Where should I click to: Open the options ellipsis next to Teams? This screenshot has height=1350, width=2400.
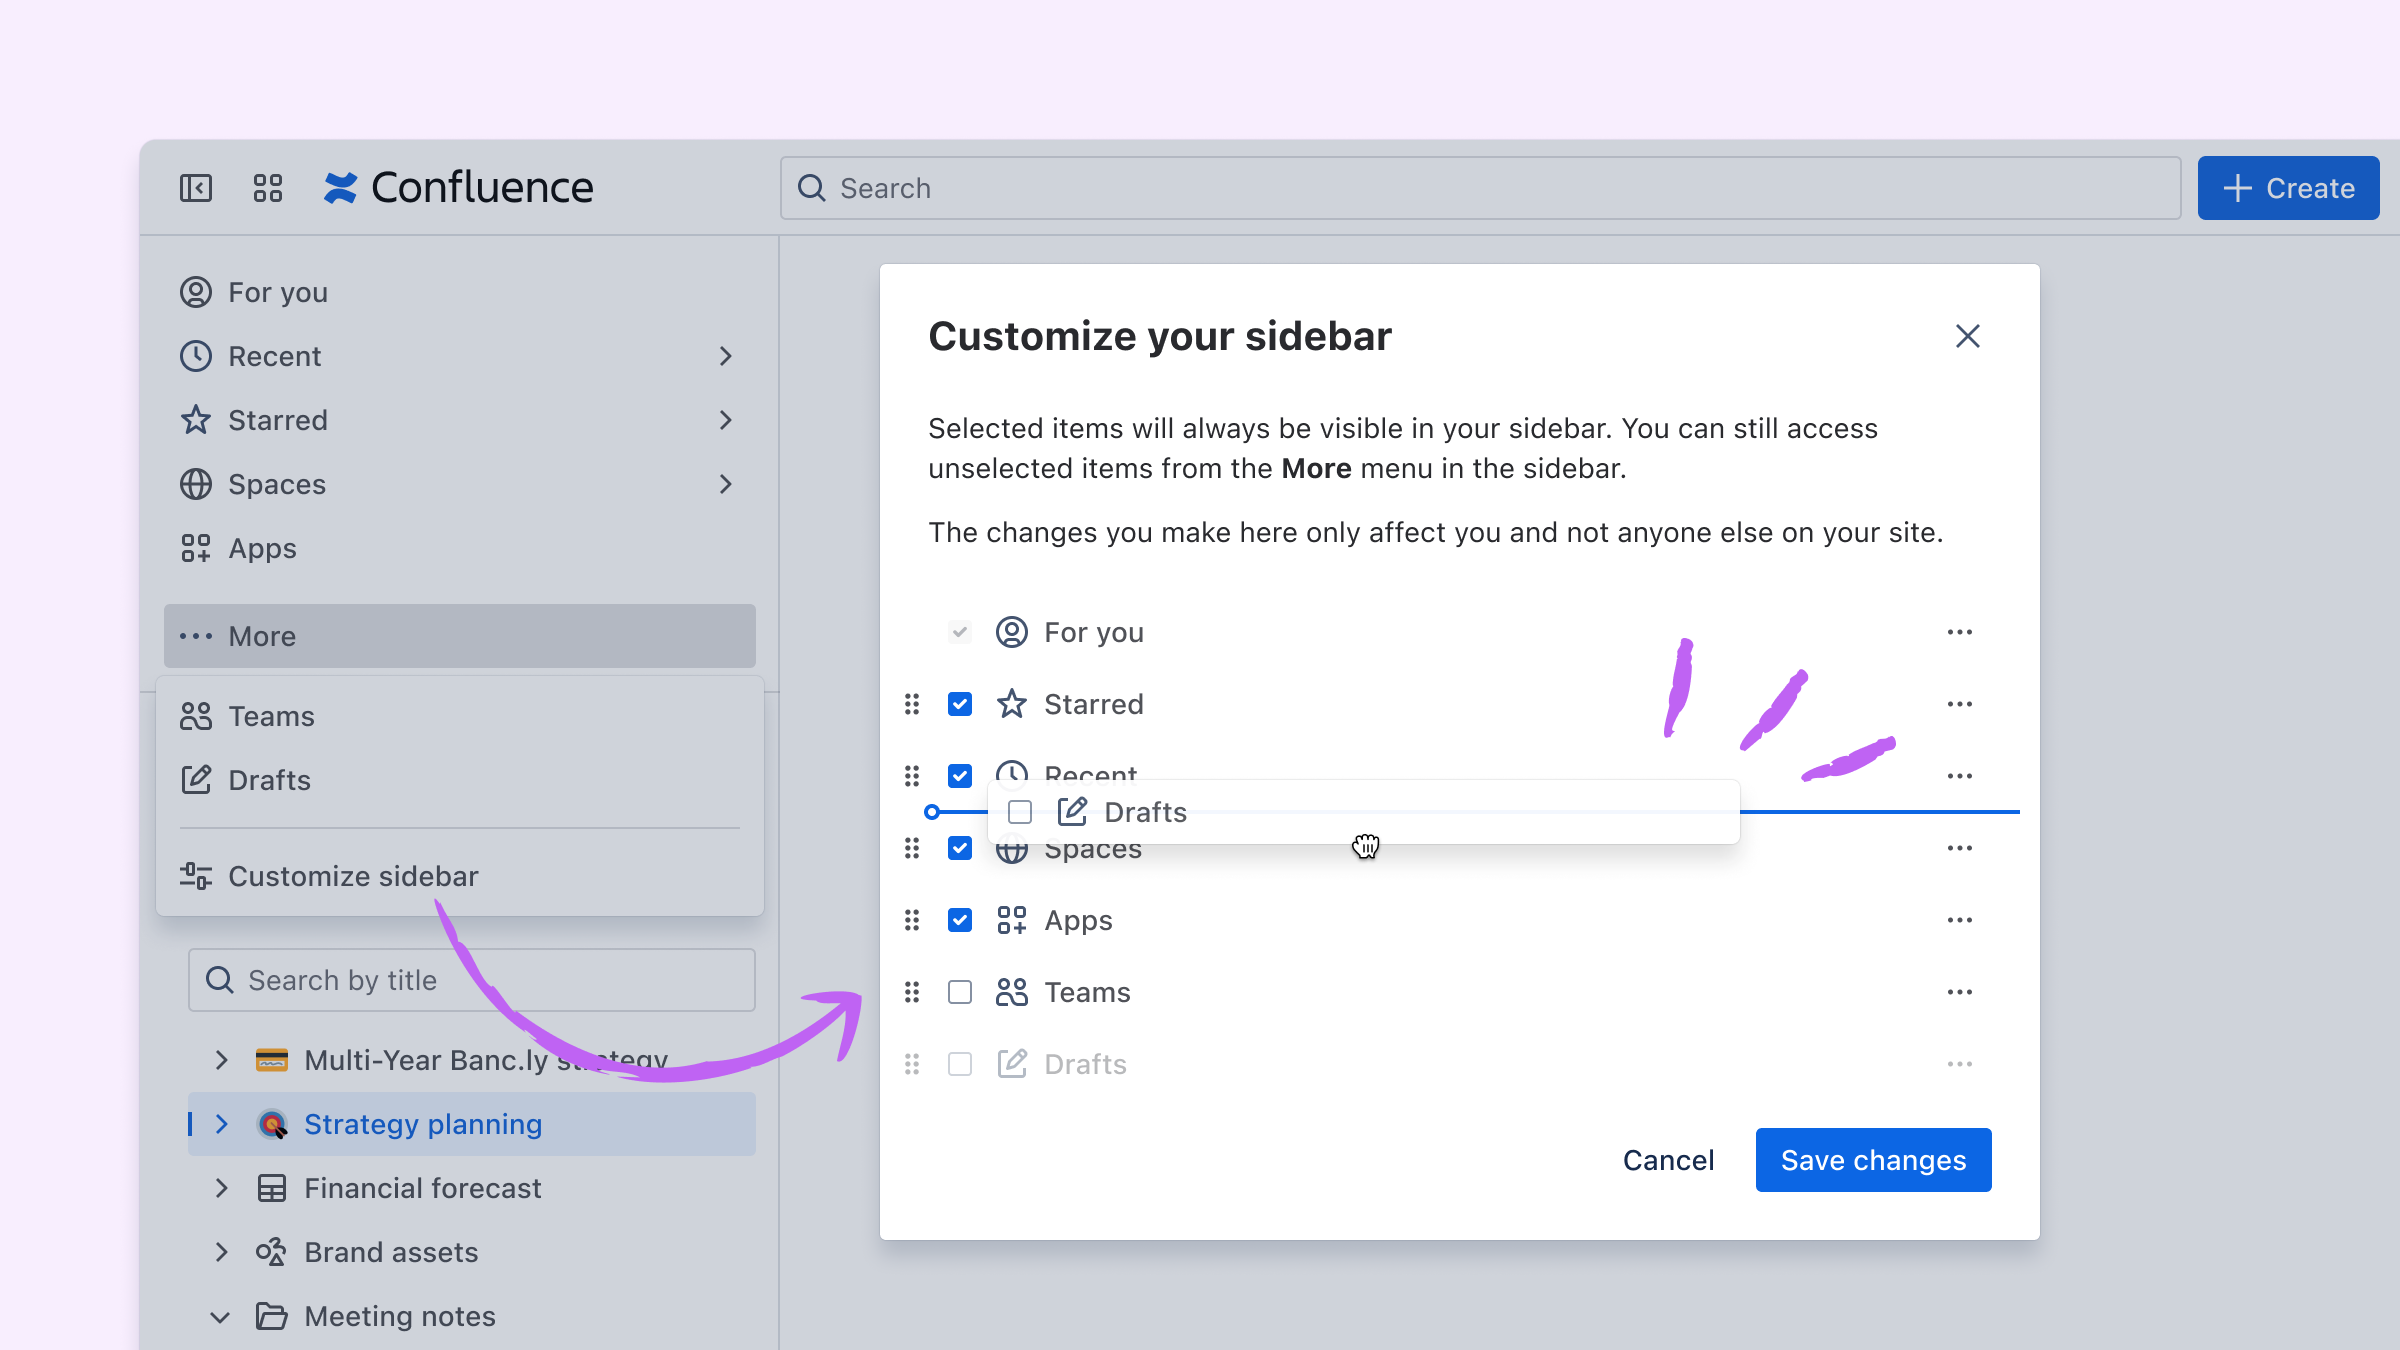tap(1959, 991)
